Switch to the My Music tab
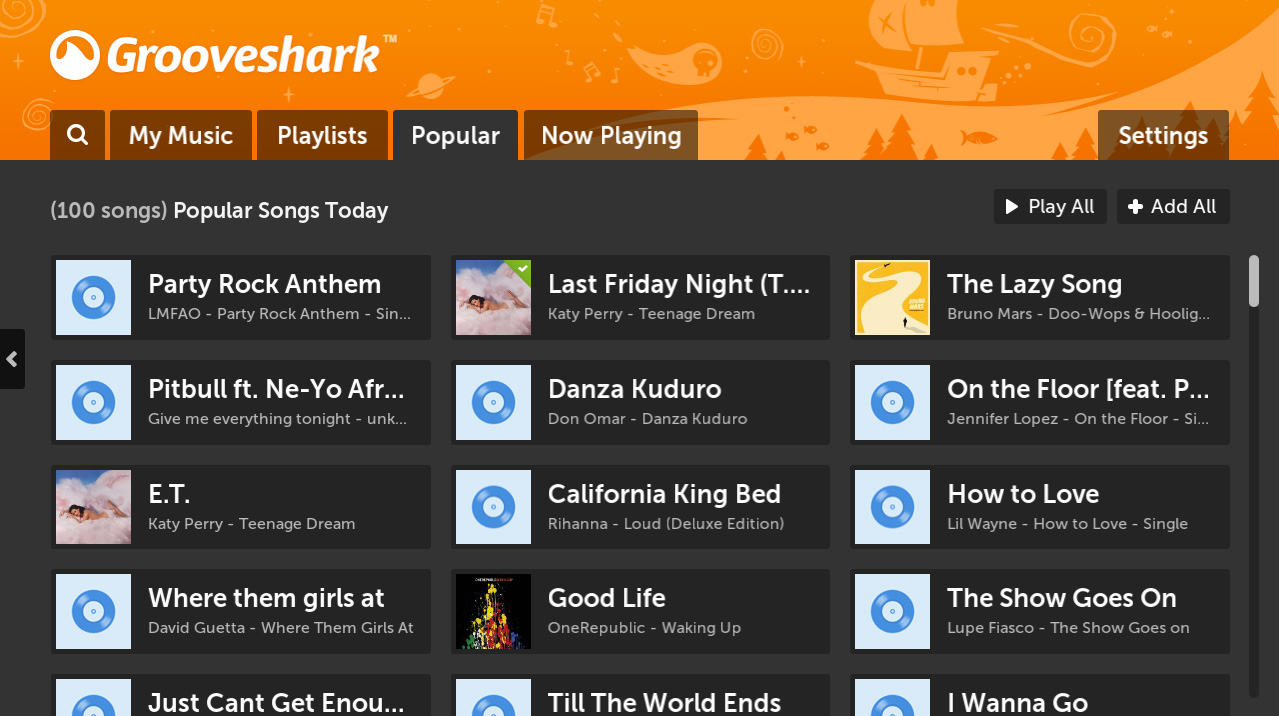This screenshot has height=716, width=1279. [x=181, y=135]
